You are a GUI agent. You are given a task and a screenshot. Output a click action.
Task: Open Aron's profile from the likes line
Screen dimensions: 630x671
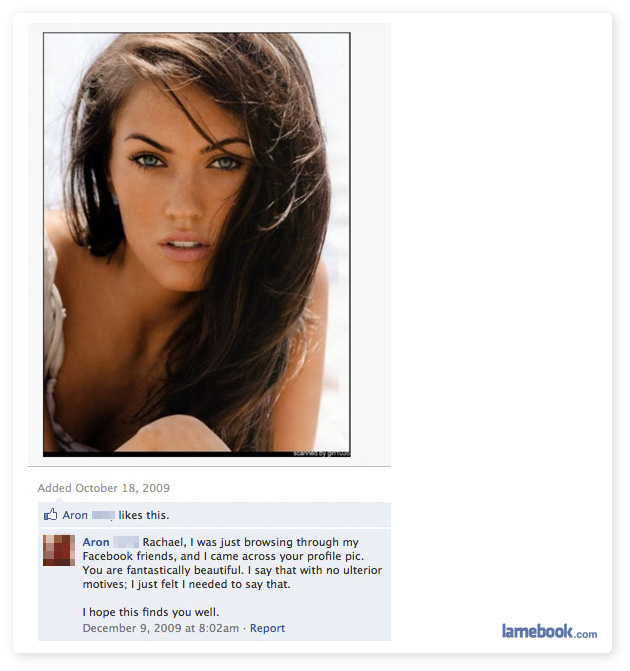click(x=75, y=515)
